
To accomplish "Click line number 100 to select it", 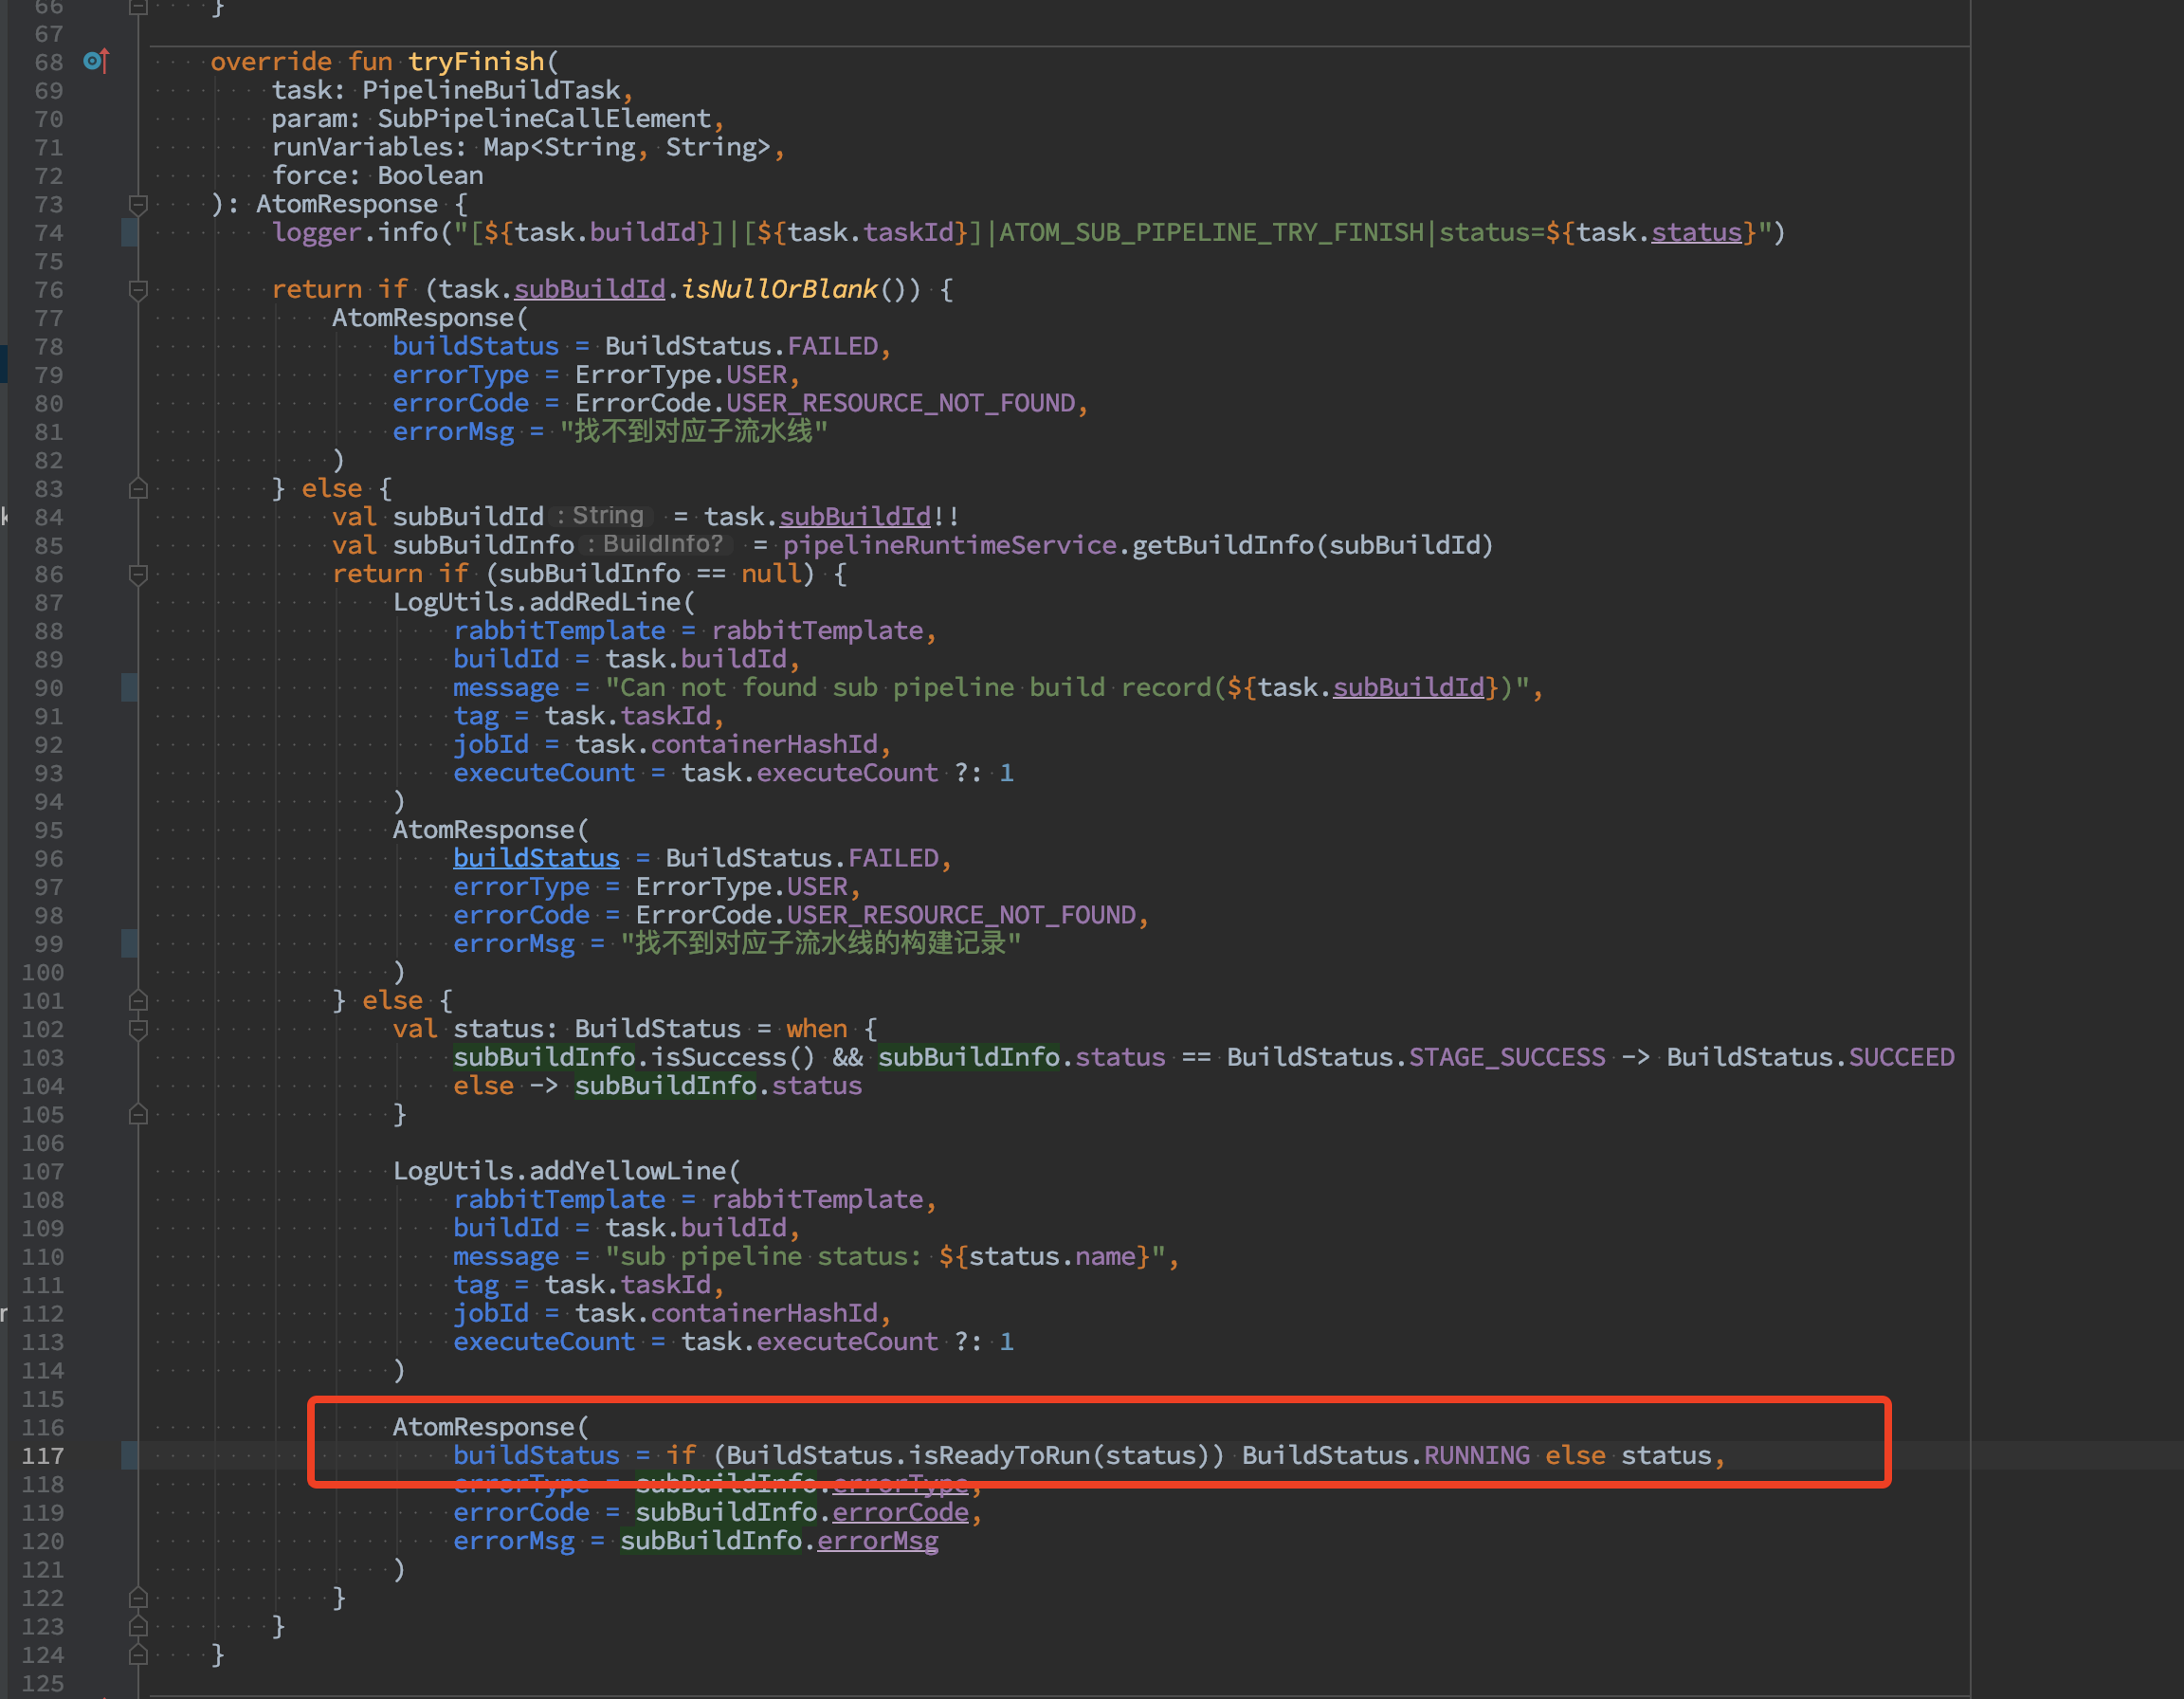I will 42,972.
